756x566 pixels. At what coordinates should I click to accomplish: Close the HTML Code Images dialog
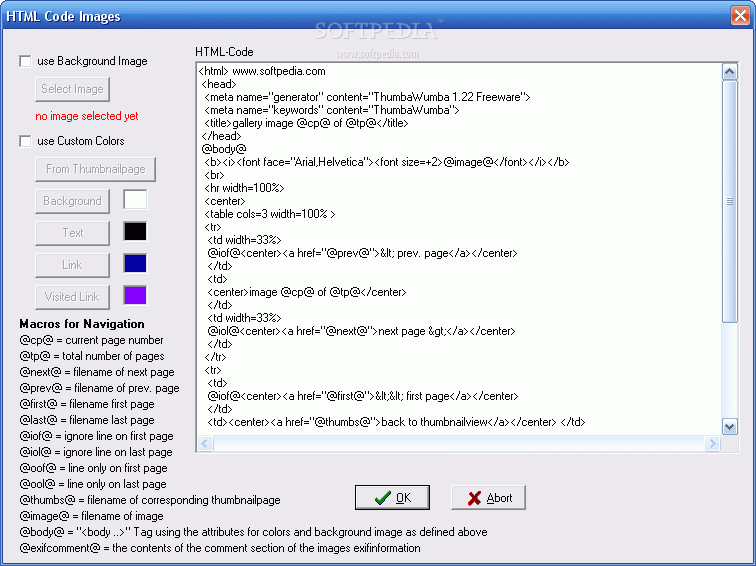[x=740, y=16]
